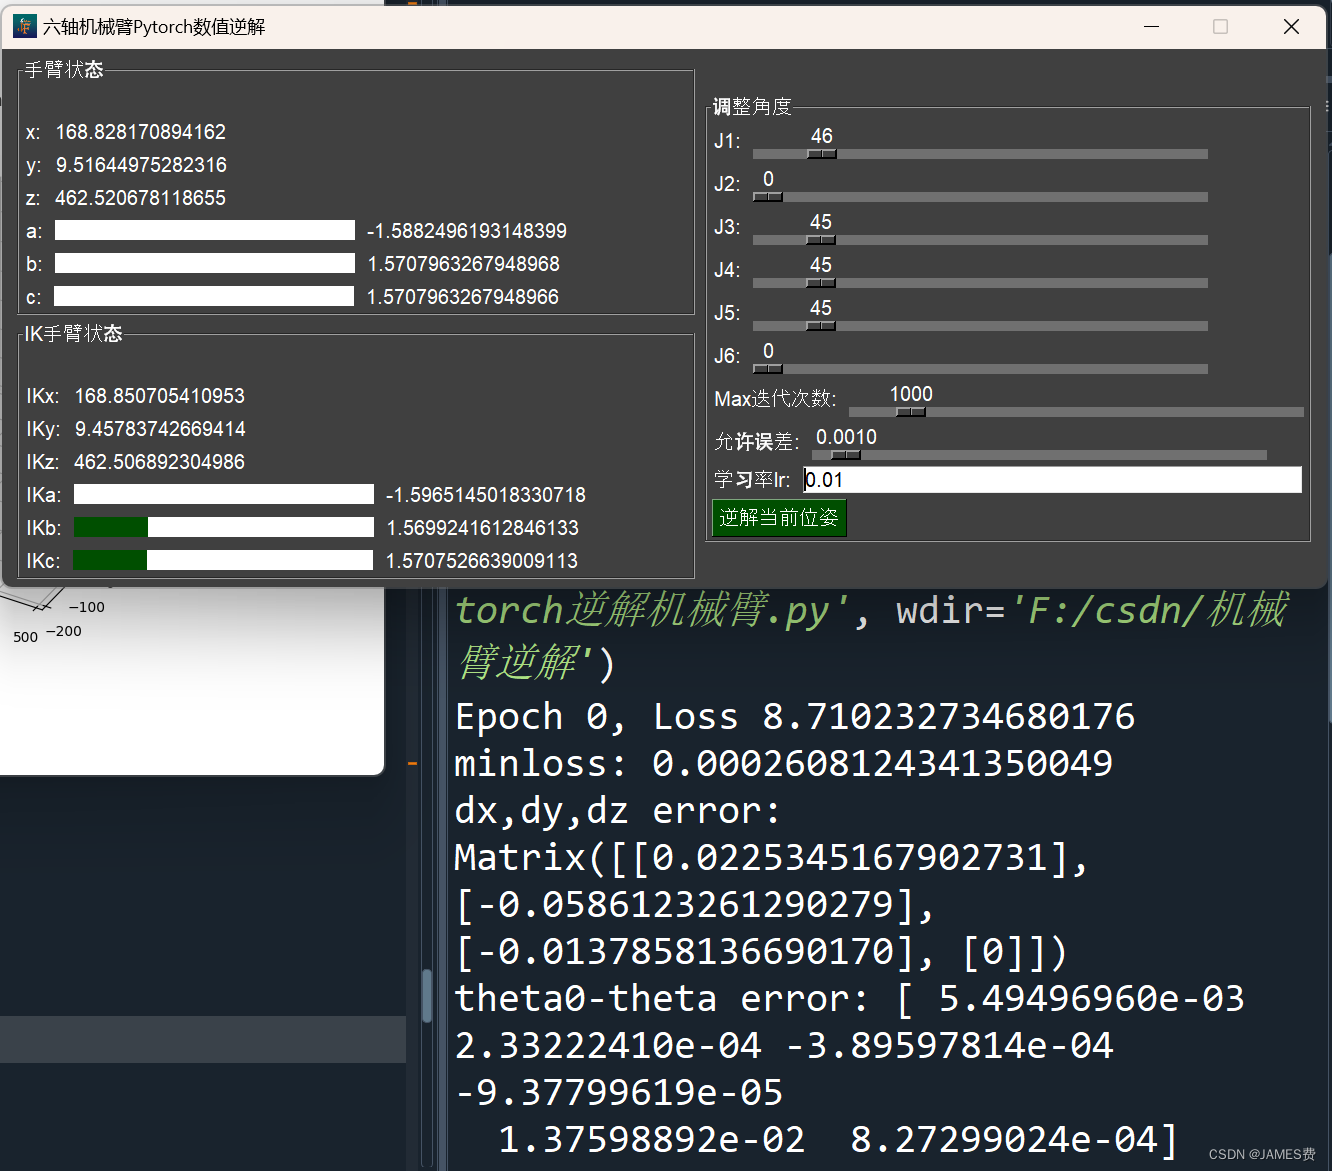
Task: Click the dx,dy,dz error console line
Action: coord(617,810)
